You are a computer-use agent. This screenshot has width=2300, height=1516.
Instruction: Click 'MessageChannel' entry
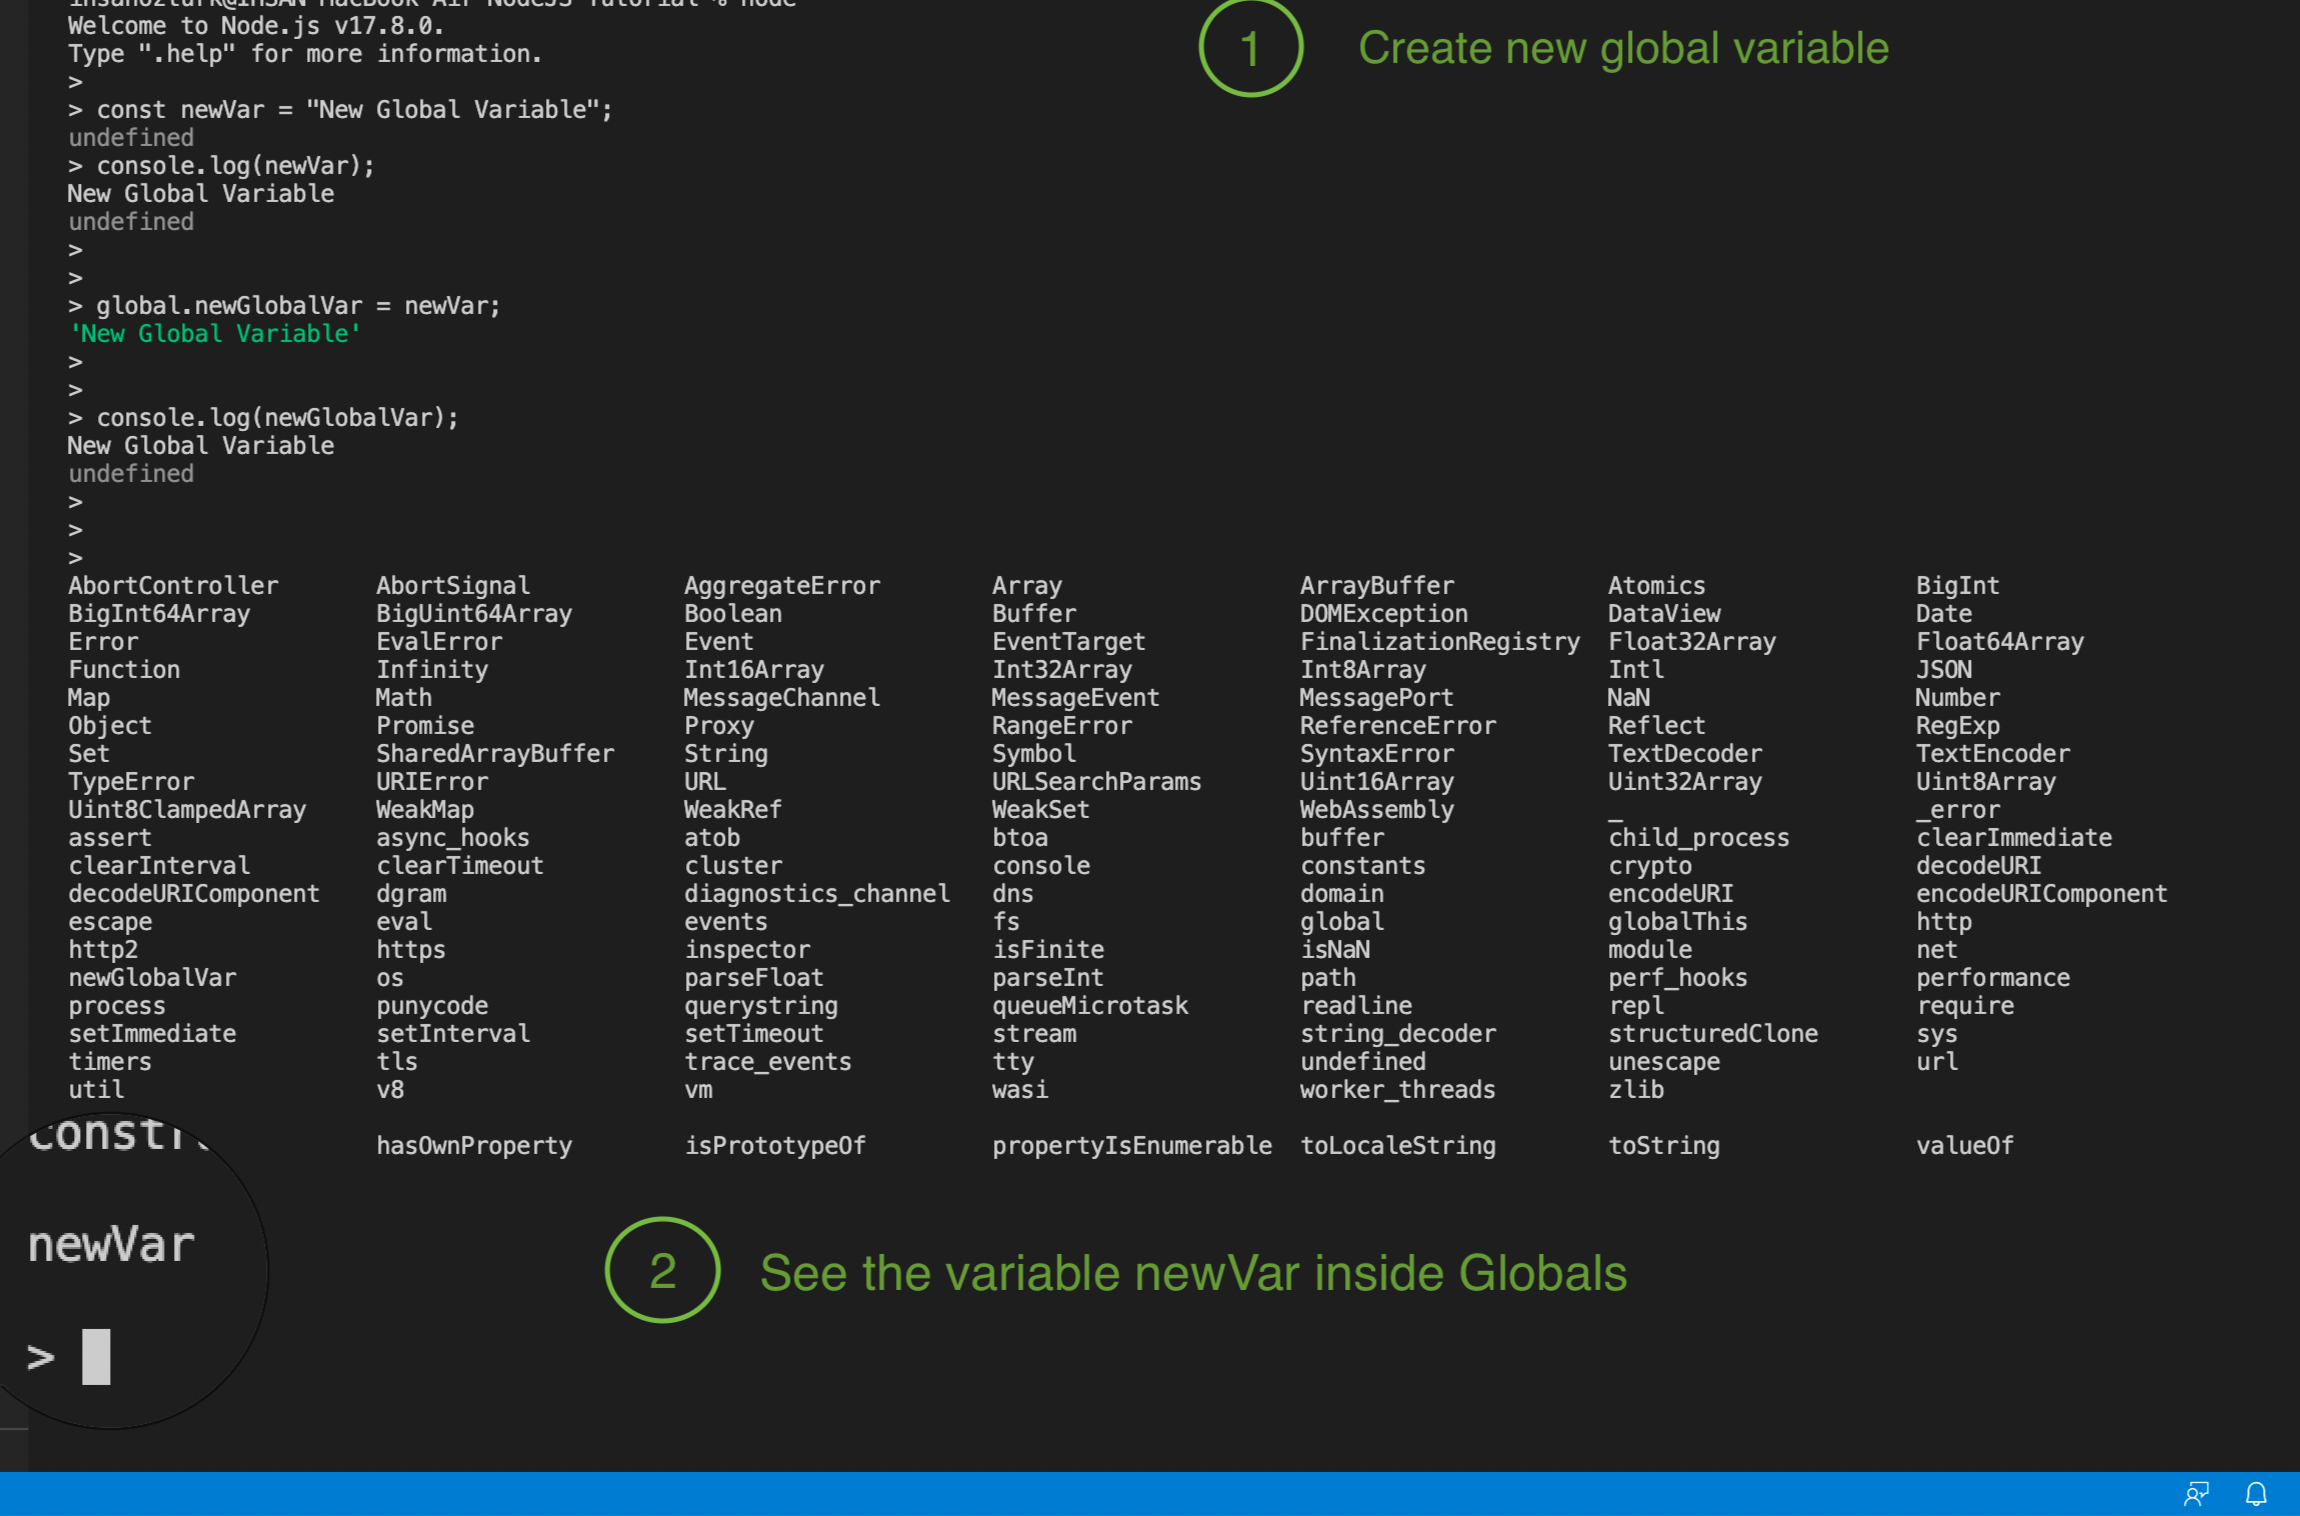pos(782,698)
